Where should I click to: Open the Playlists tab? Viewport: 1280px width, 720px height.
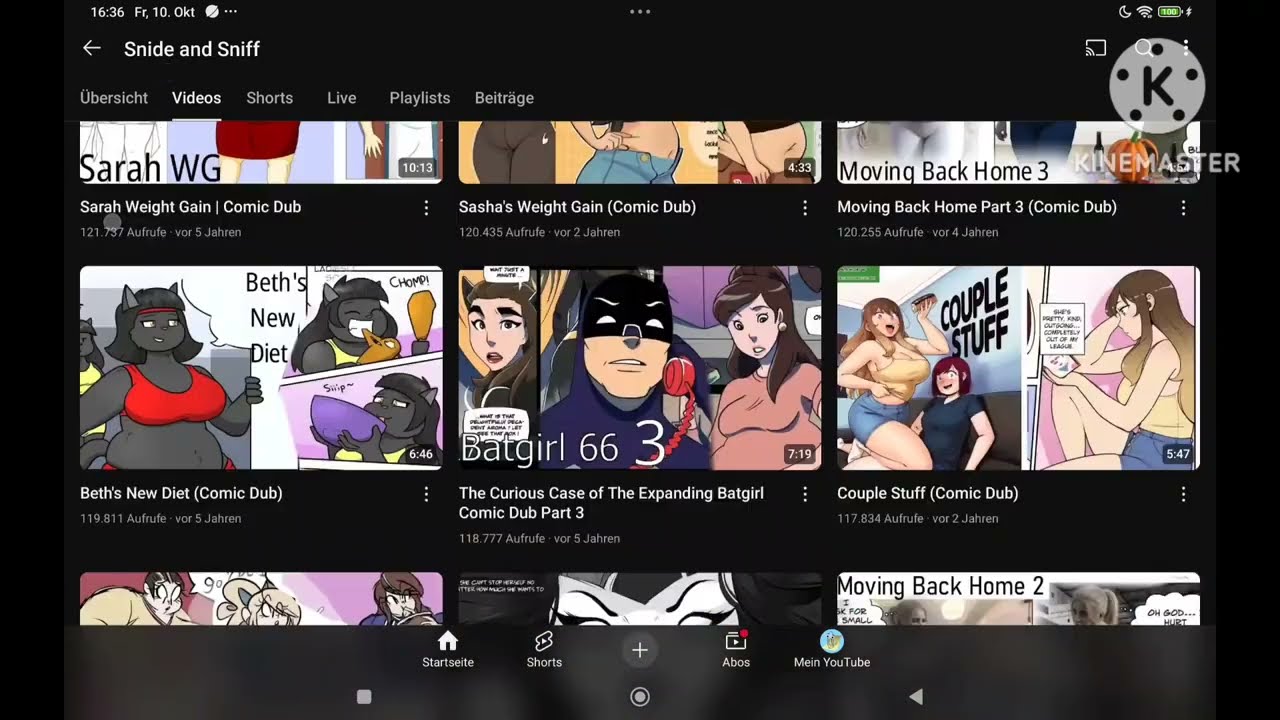[x=420, y=98]
